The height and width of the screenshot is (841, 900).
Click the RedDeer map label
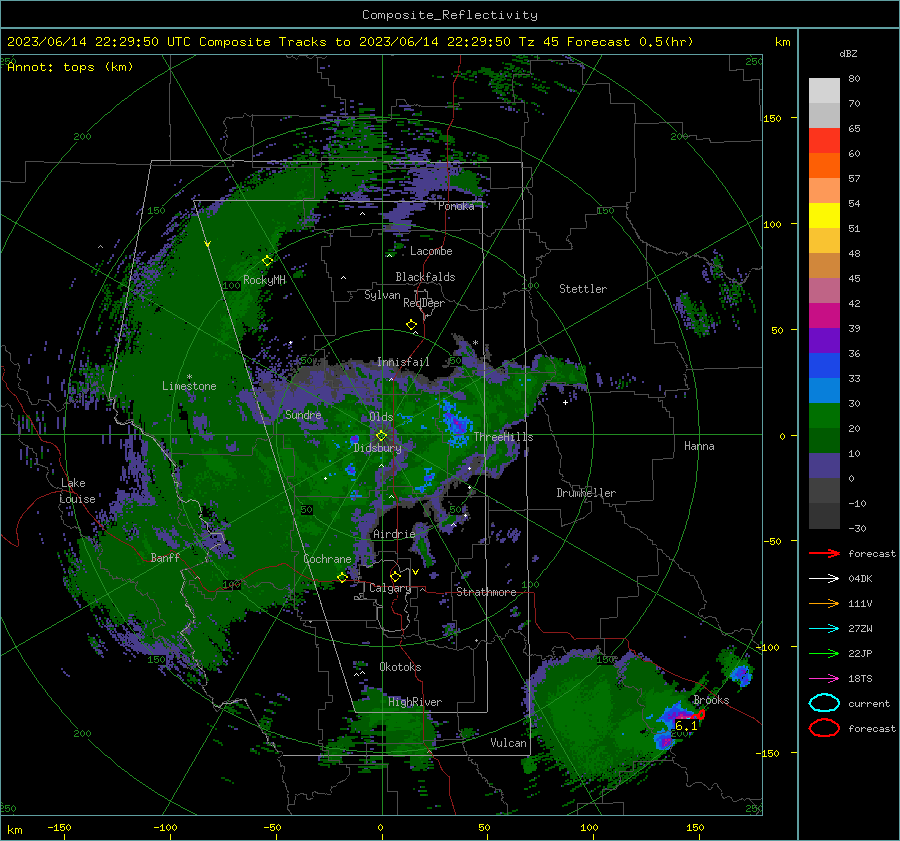coord(424,303)
